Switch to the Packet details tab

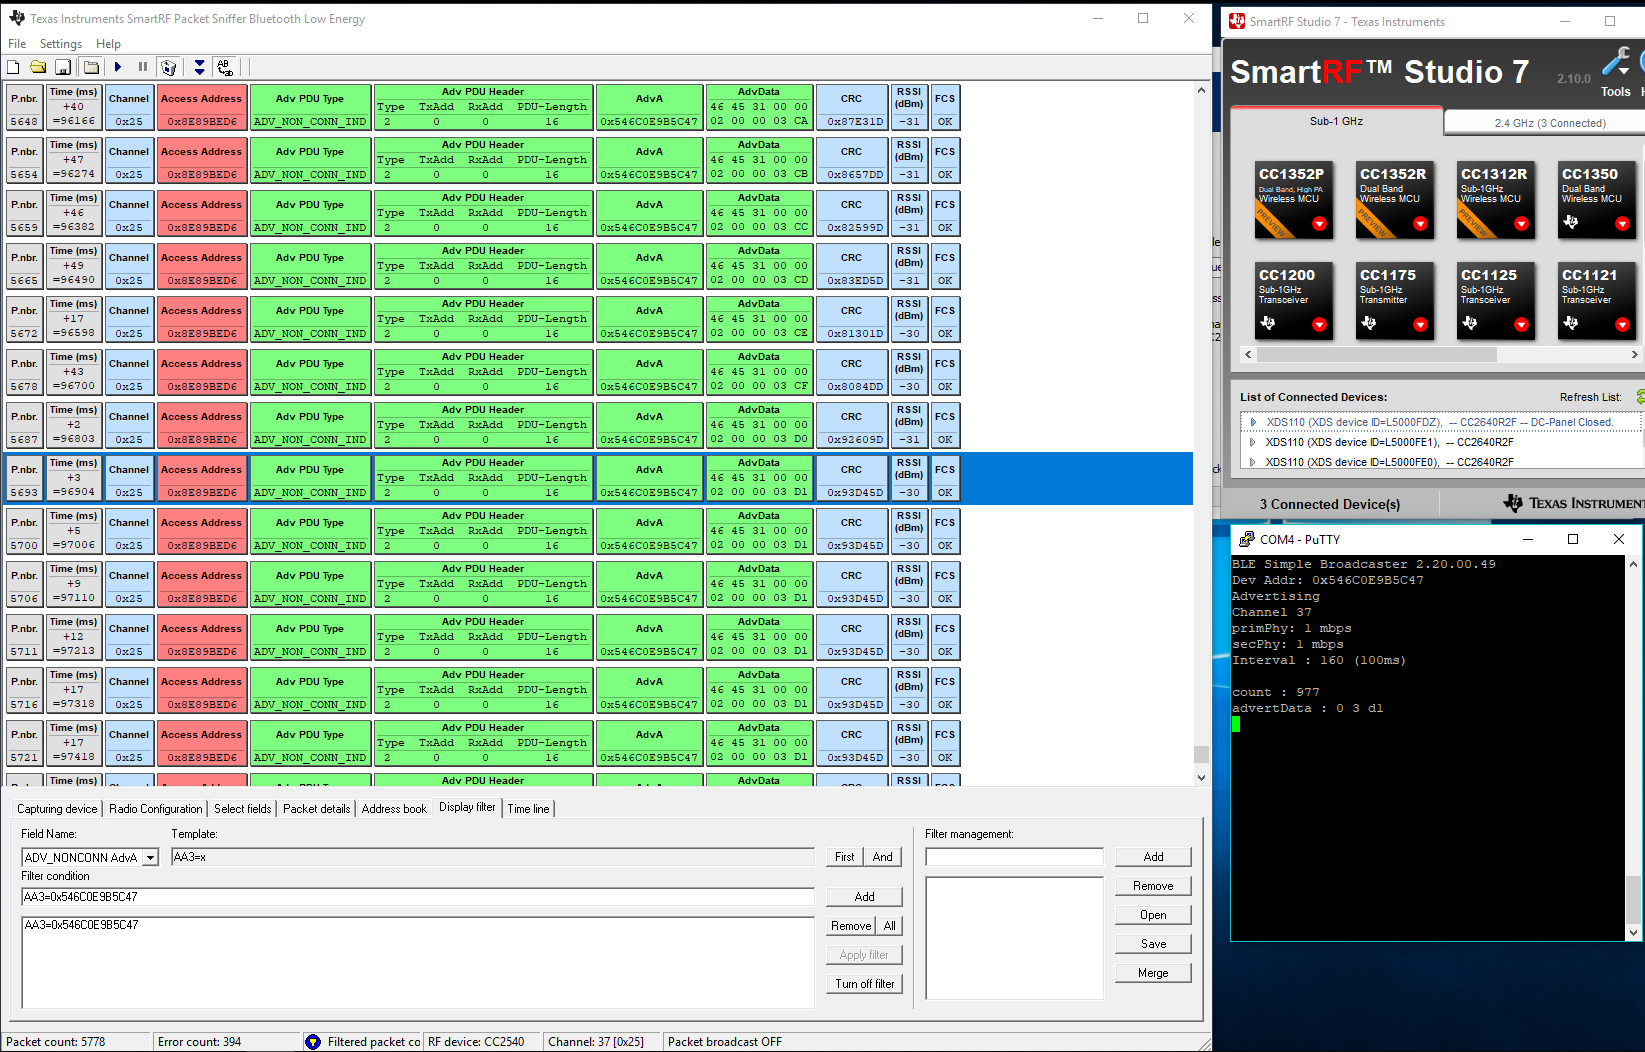tap(316, 809)
